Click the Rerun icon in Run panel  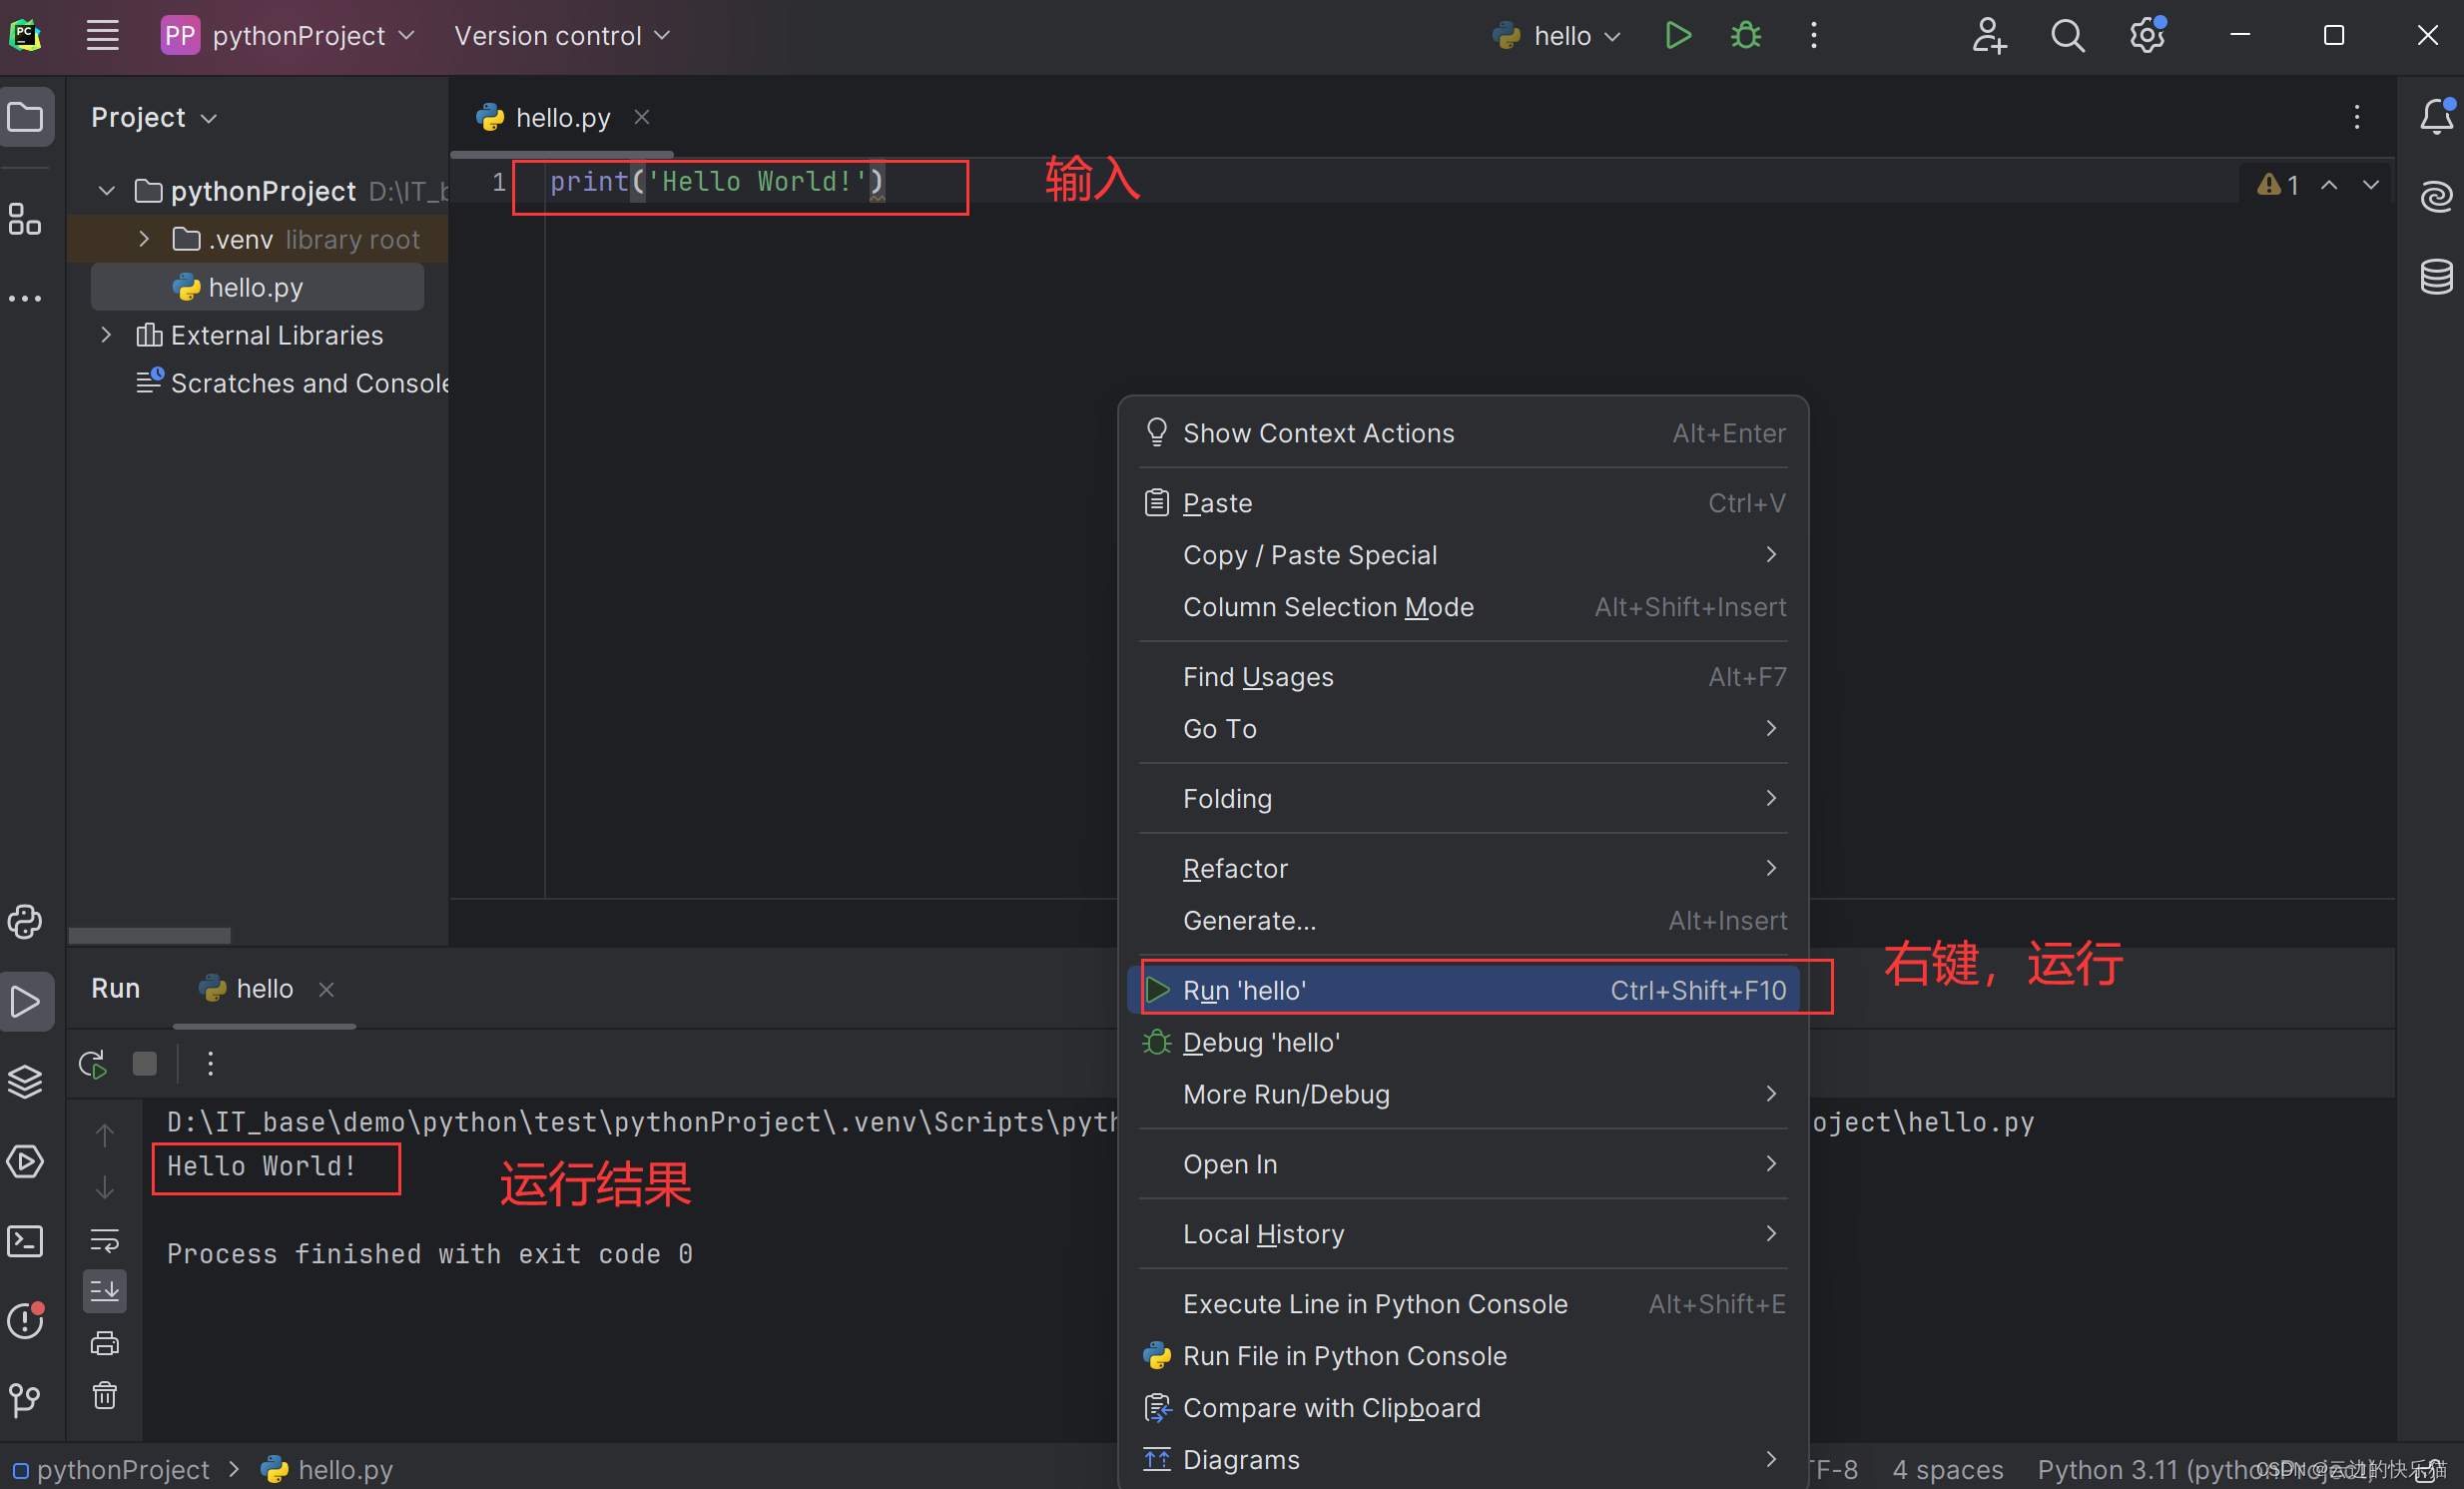point(93,1064)
